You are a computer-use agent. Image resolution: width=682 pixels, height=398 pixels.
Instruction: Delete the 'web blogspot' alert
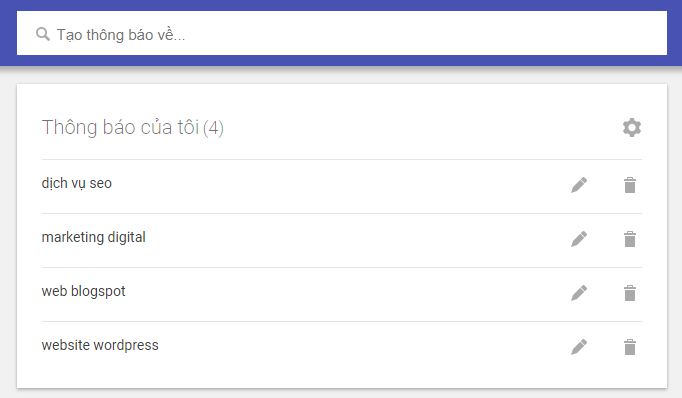630,293
